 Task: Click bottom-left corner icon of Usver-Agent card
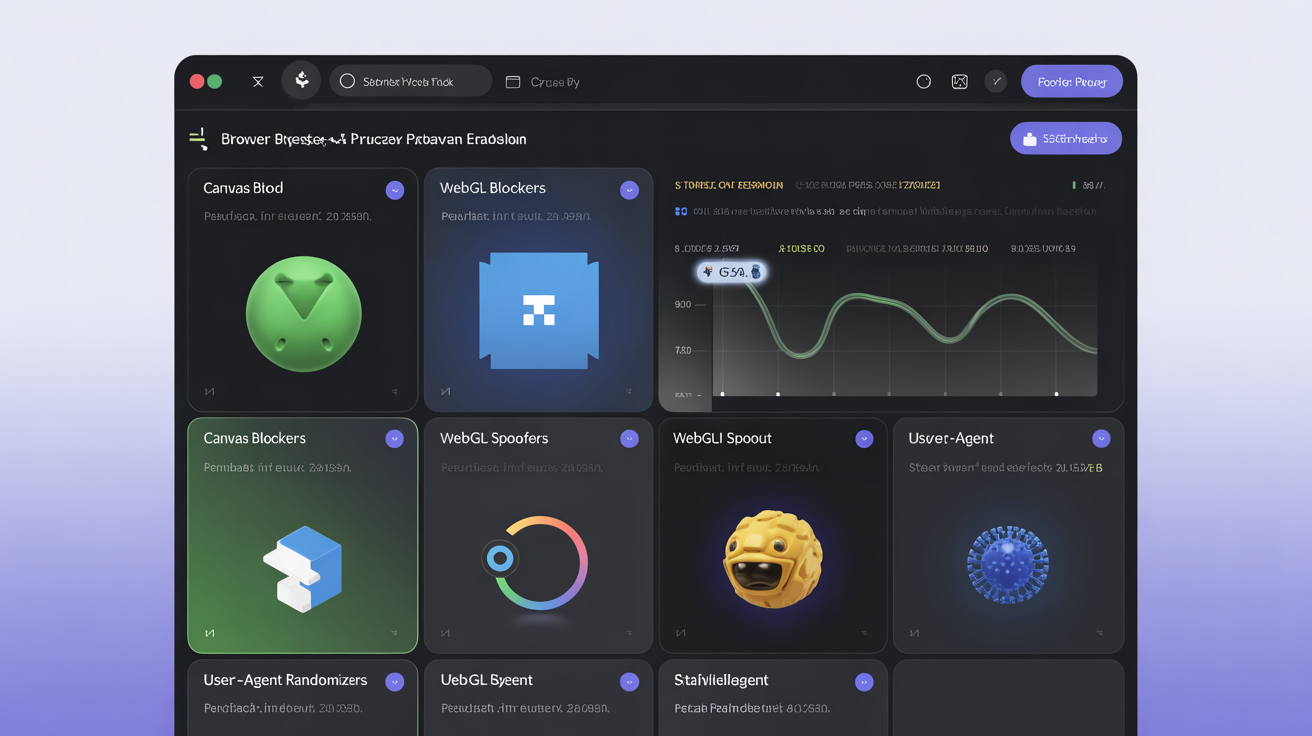914,633
